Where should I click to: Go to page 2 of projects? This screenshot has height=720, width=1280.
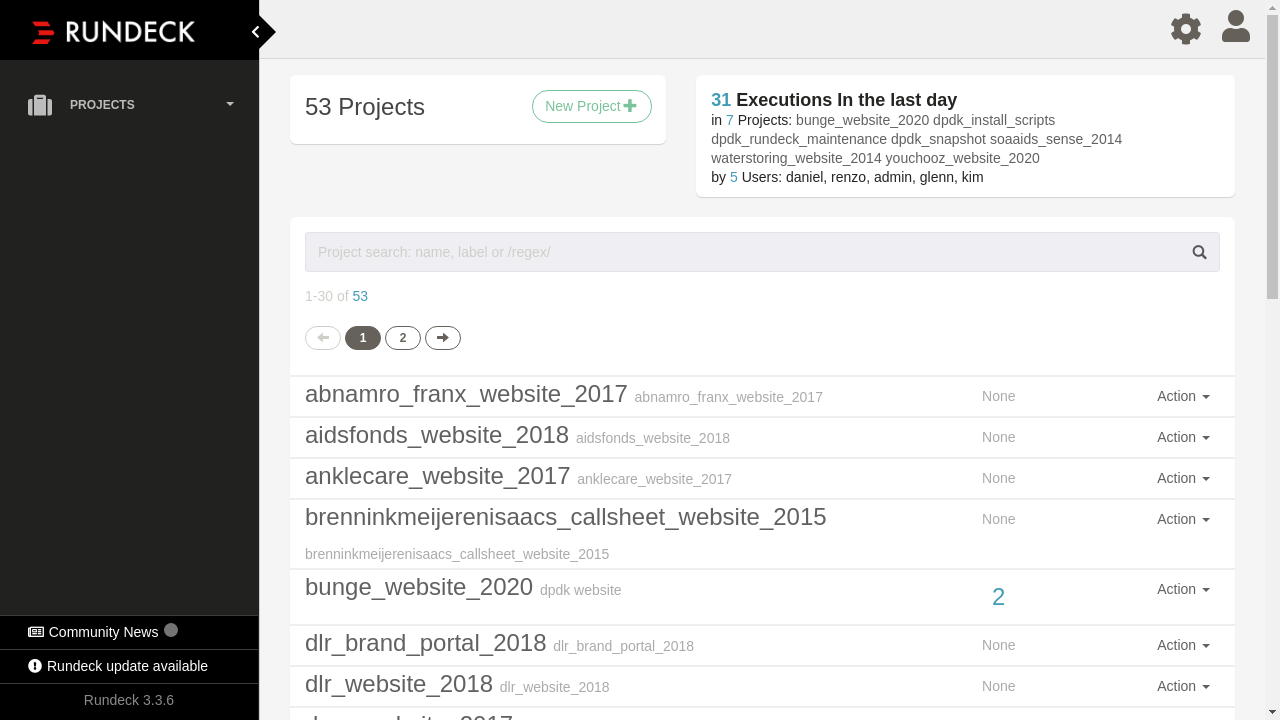pyautogui.click(x=403, y=338)
